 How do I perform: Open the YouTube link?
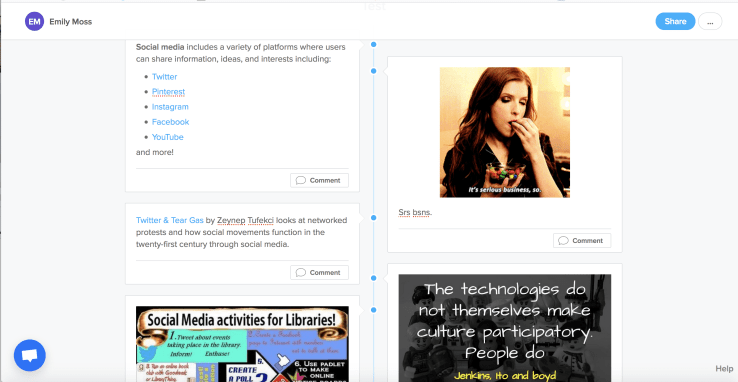168,137
